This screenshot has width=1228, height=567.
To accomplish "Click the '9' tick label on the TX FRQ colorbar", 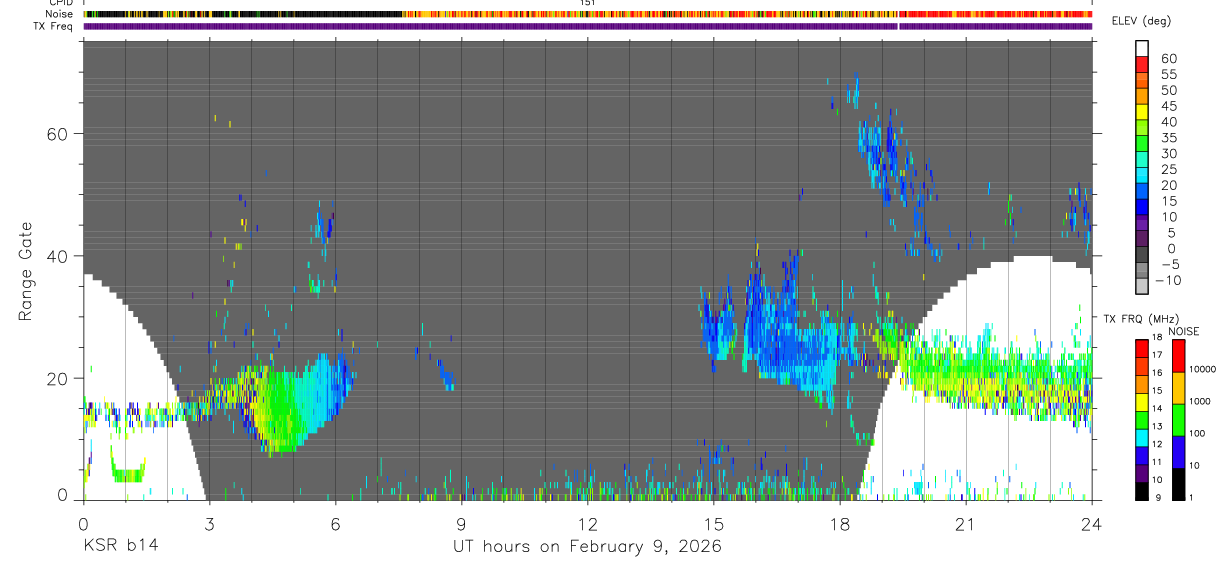I will pyautogui.click(x=1160, y=497).
